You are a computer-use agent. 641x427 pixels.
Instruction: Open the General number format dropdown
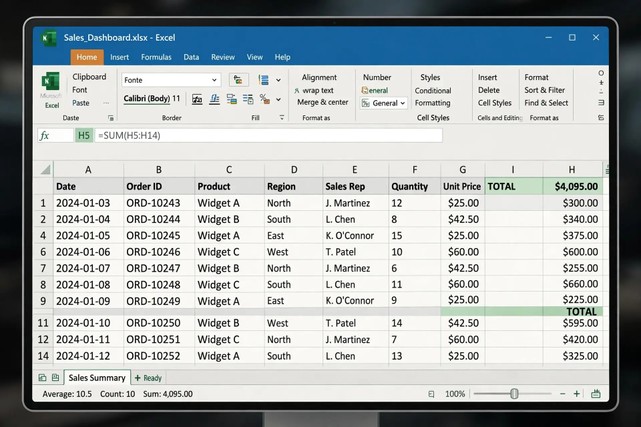point(383,103)
